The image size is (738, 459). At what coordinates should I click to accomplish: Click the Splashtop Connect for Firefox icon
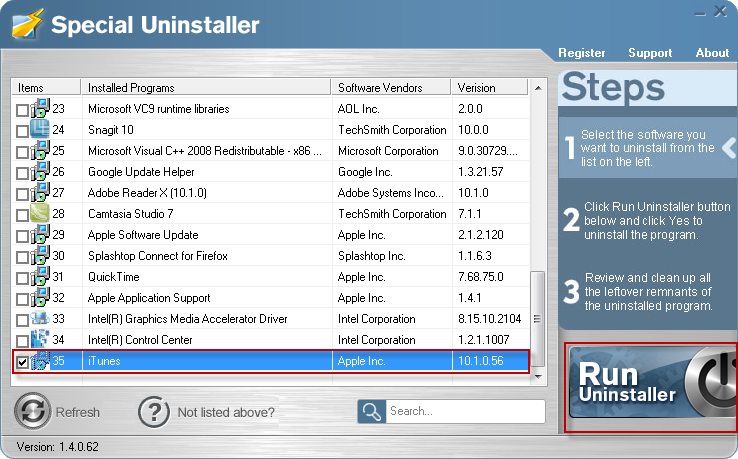tap(40, 255)
